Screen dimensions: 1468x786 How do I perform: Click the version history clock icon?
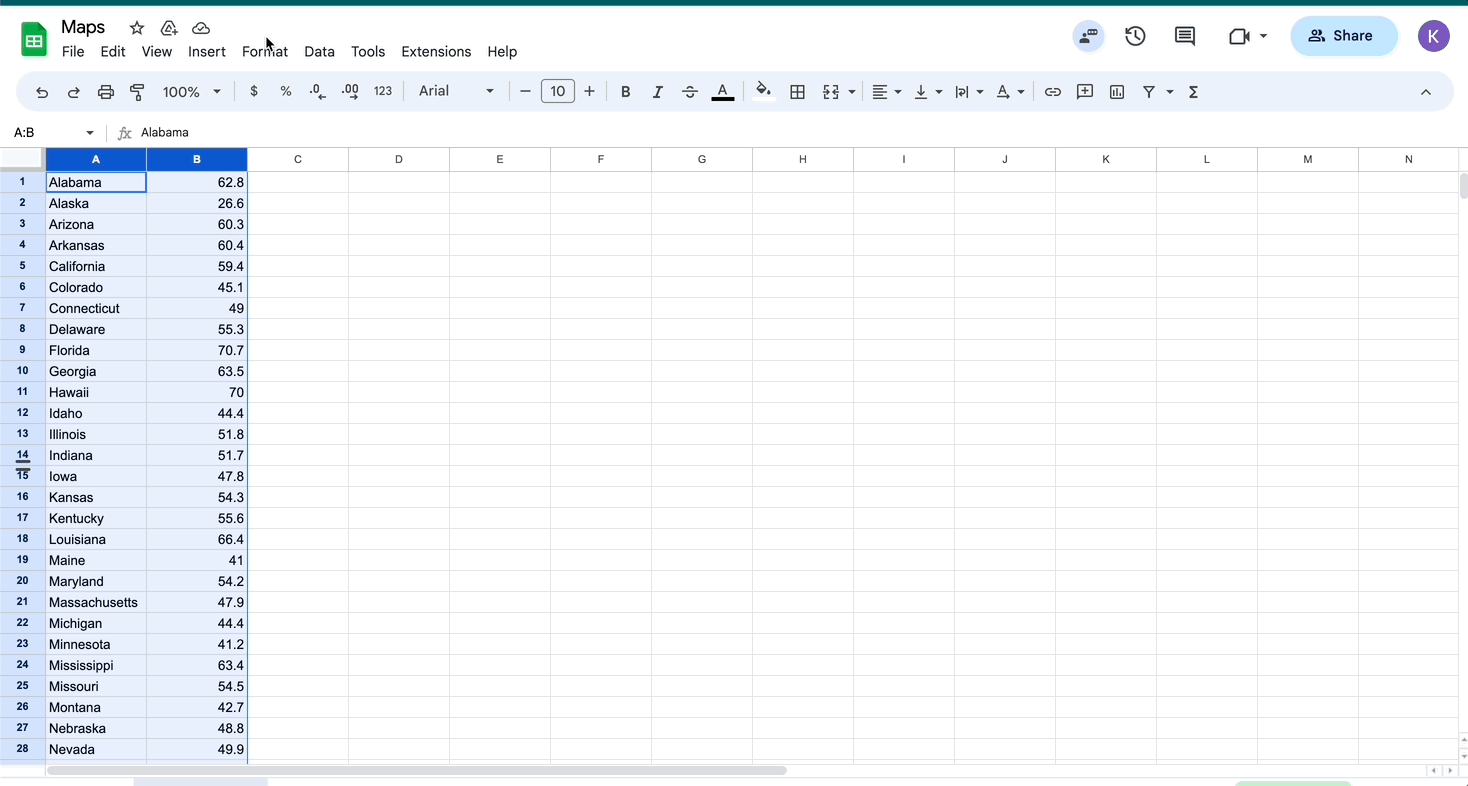click(1135, 35)
